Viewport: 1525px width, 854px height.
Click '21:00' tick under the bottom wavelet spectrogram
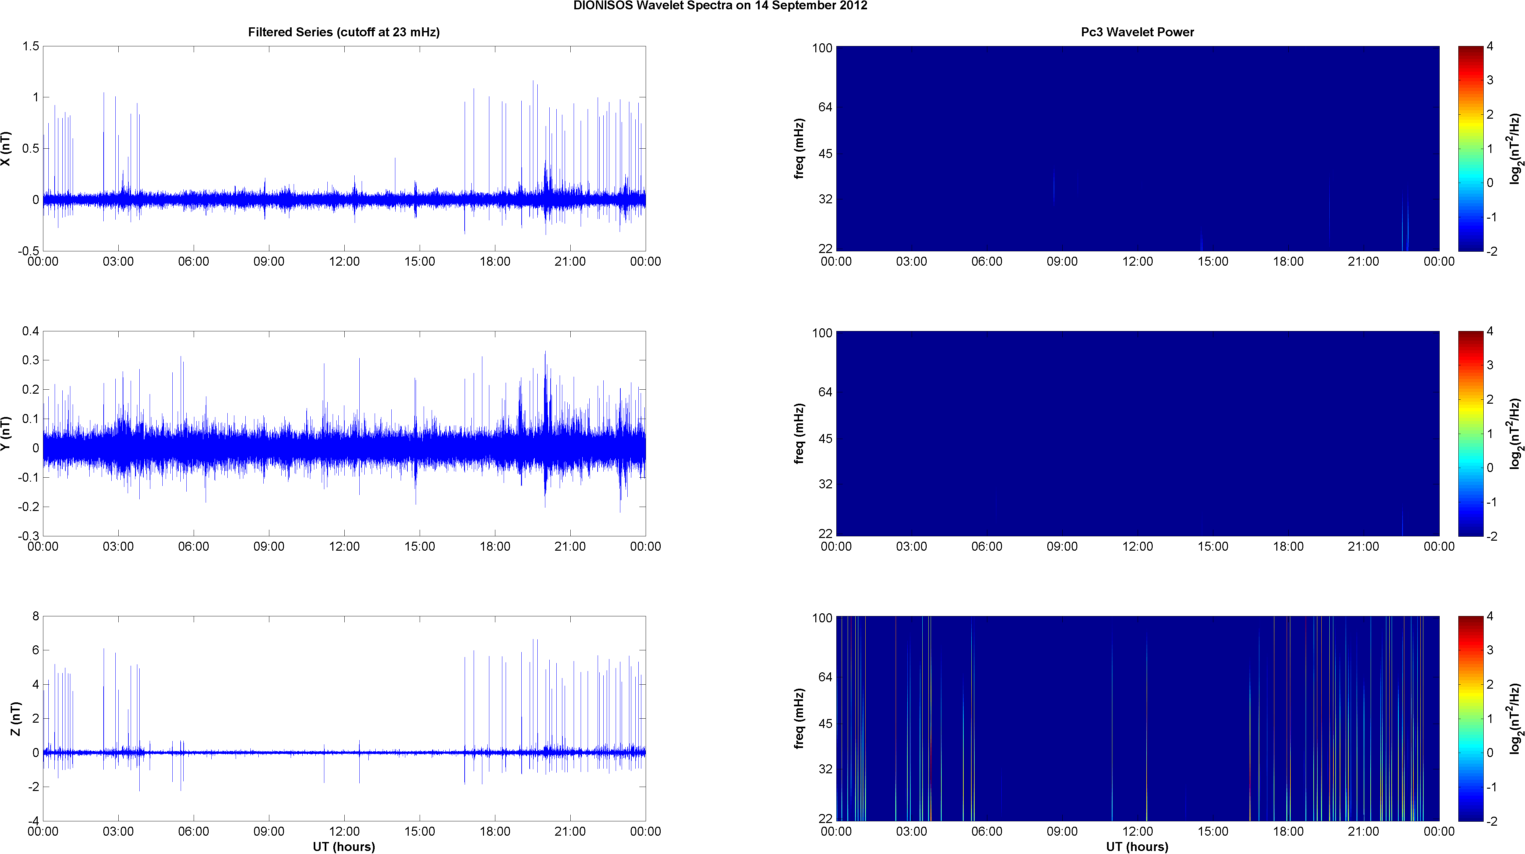[x=1363, y=832]
